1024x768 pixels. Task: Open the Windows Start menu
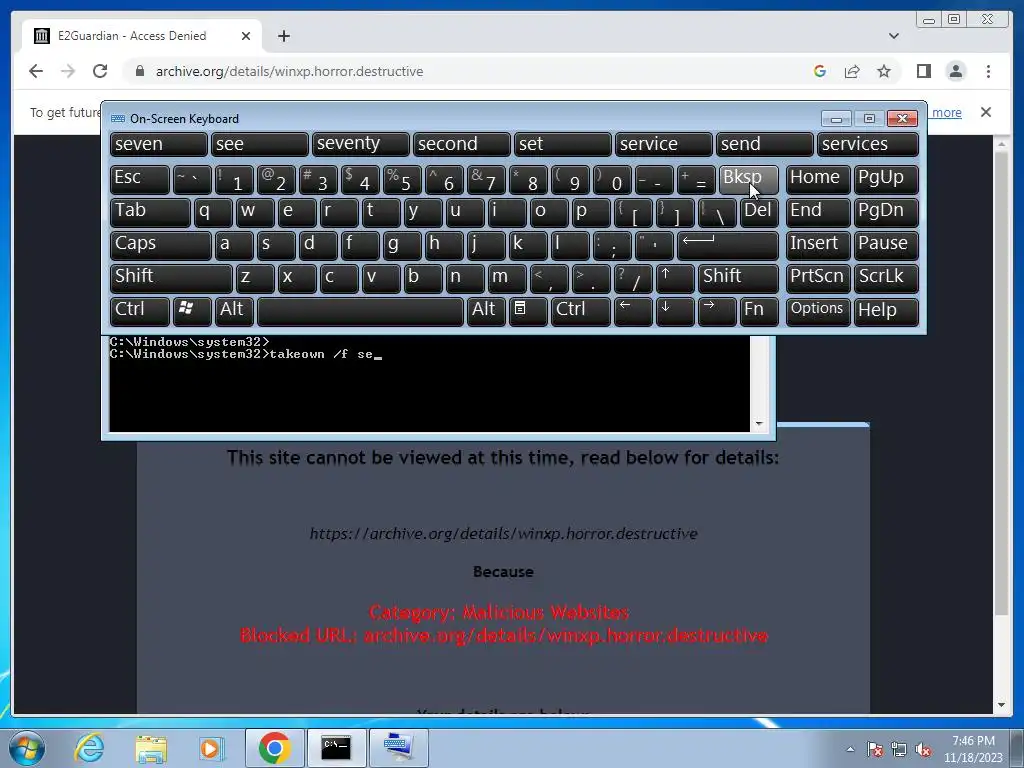coord(27,748)
